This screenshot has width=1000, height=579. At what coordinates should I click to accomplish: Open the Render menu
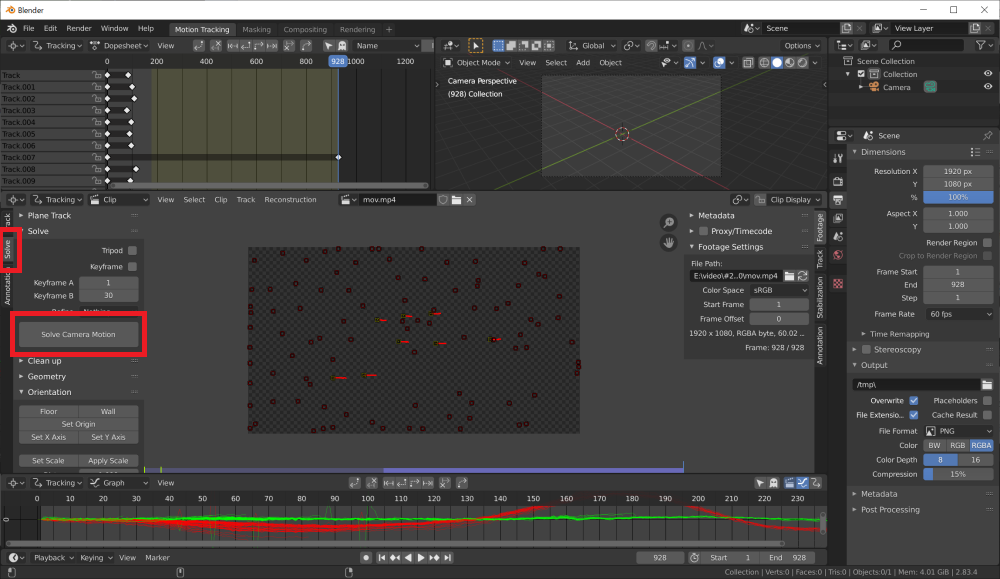pos(78,29)
